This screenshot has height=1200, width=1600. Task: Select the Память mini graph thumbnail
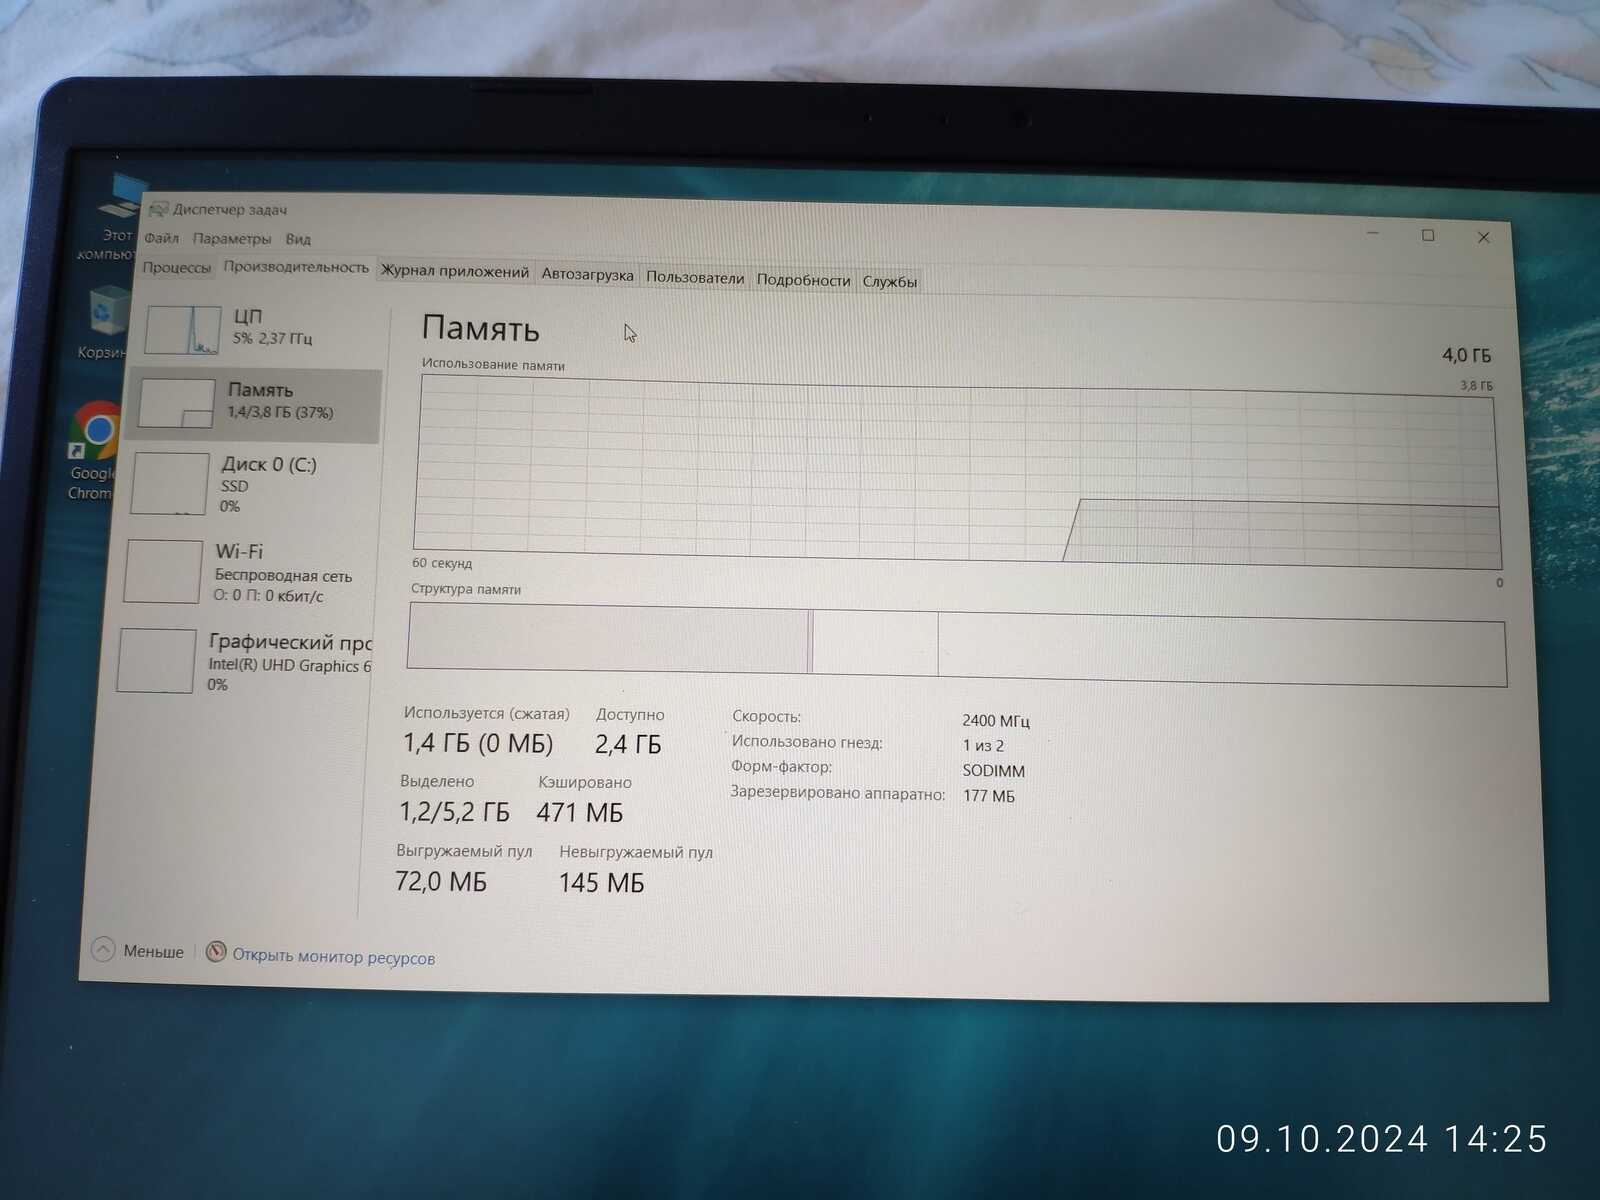[177, 404]
